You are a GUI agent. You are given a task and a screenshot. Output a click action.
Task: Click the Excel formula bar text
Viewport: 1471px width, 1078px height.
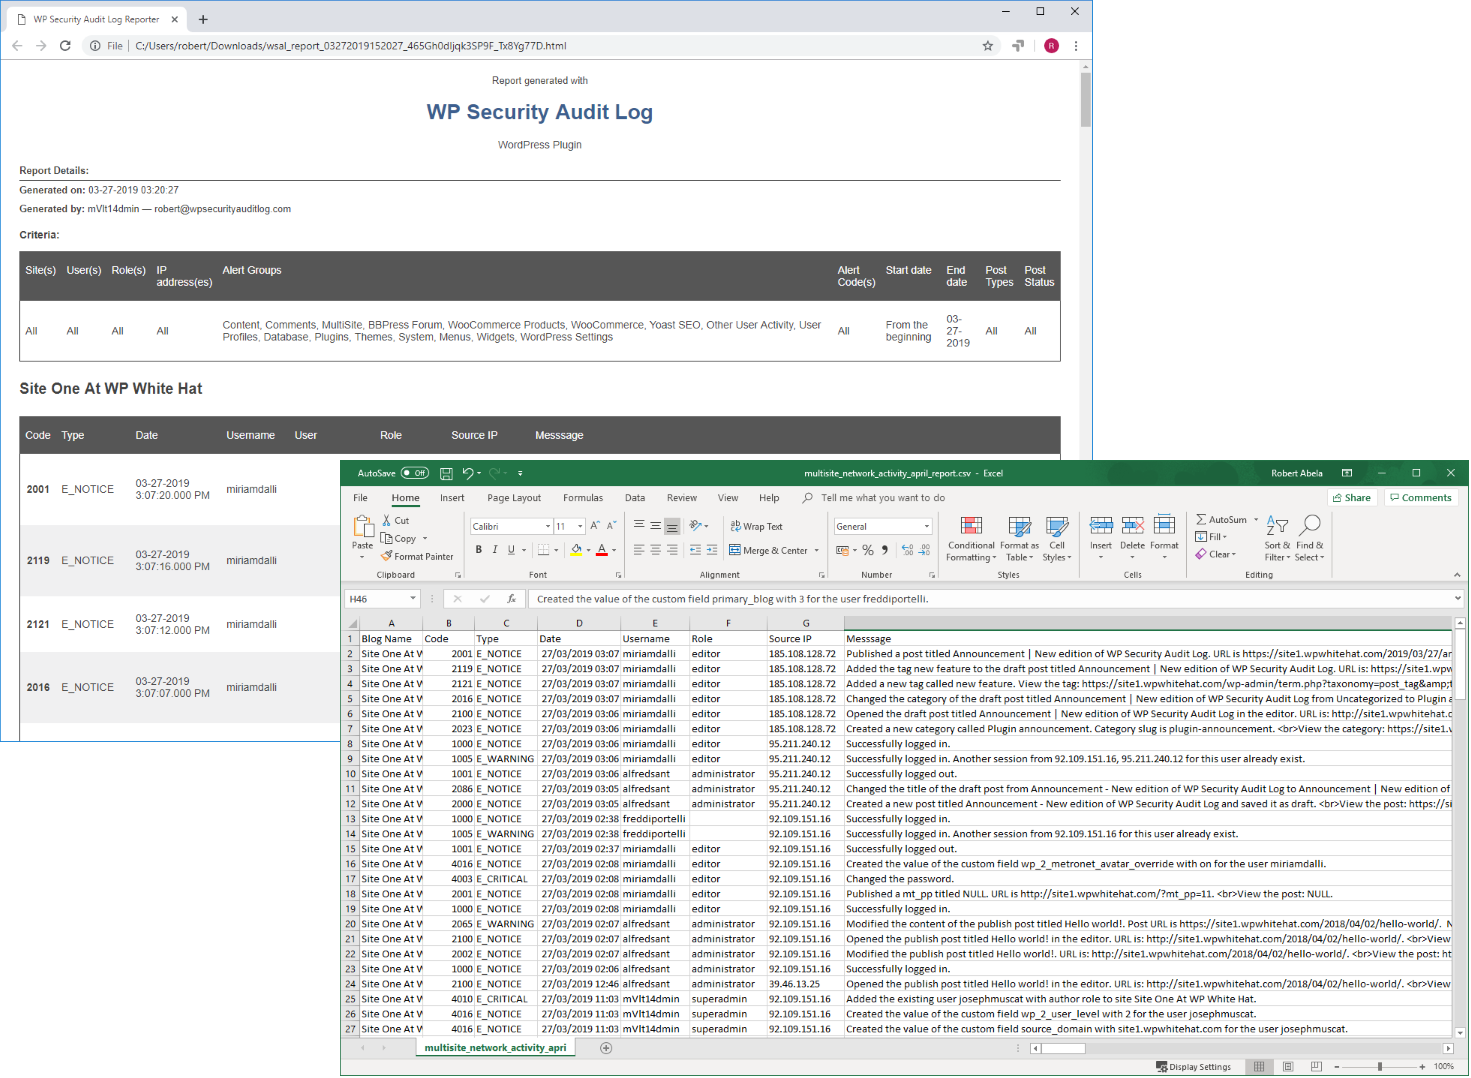point(732,599)
